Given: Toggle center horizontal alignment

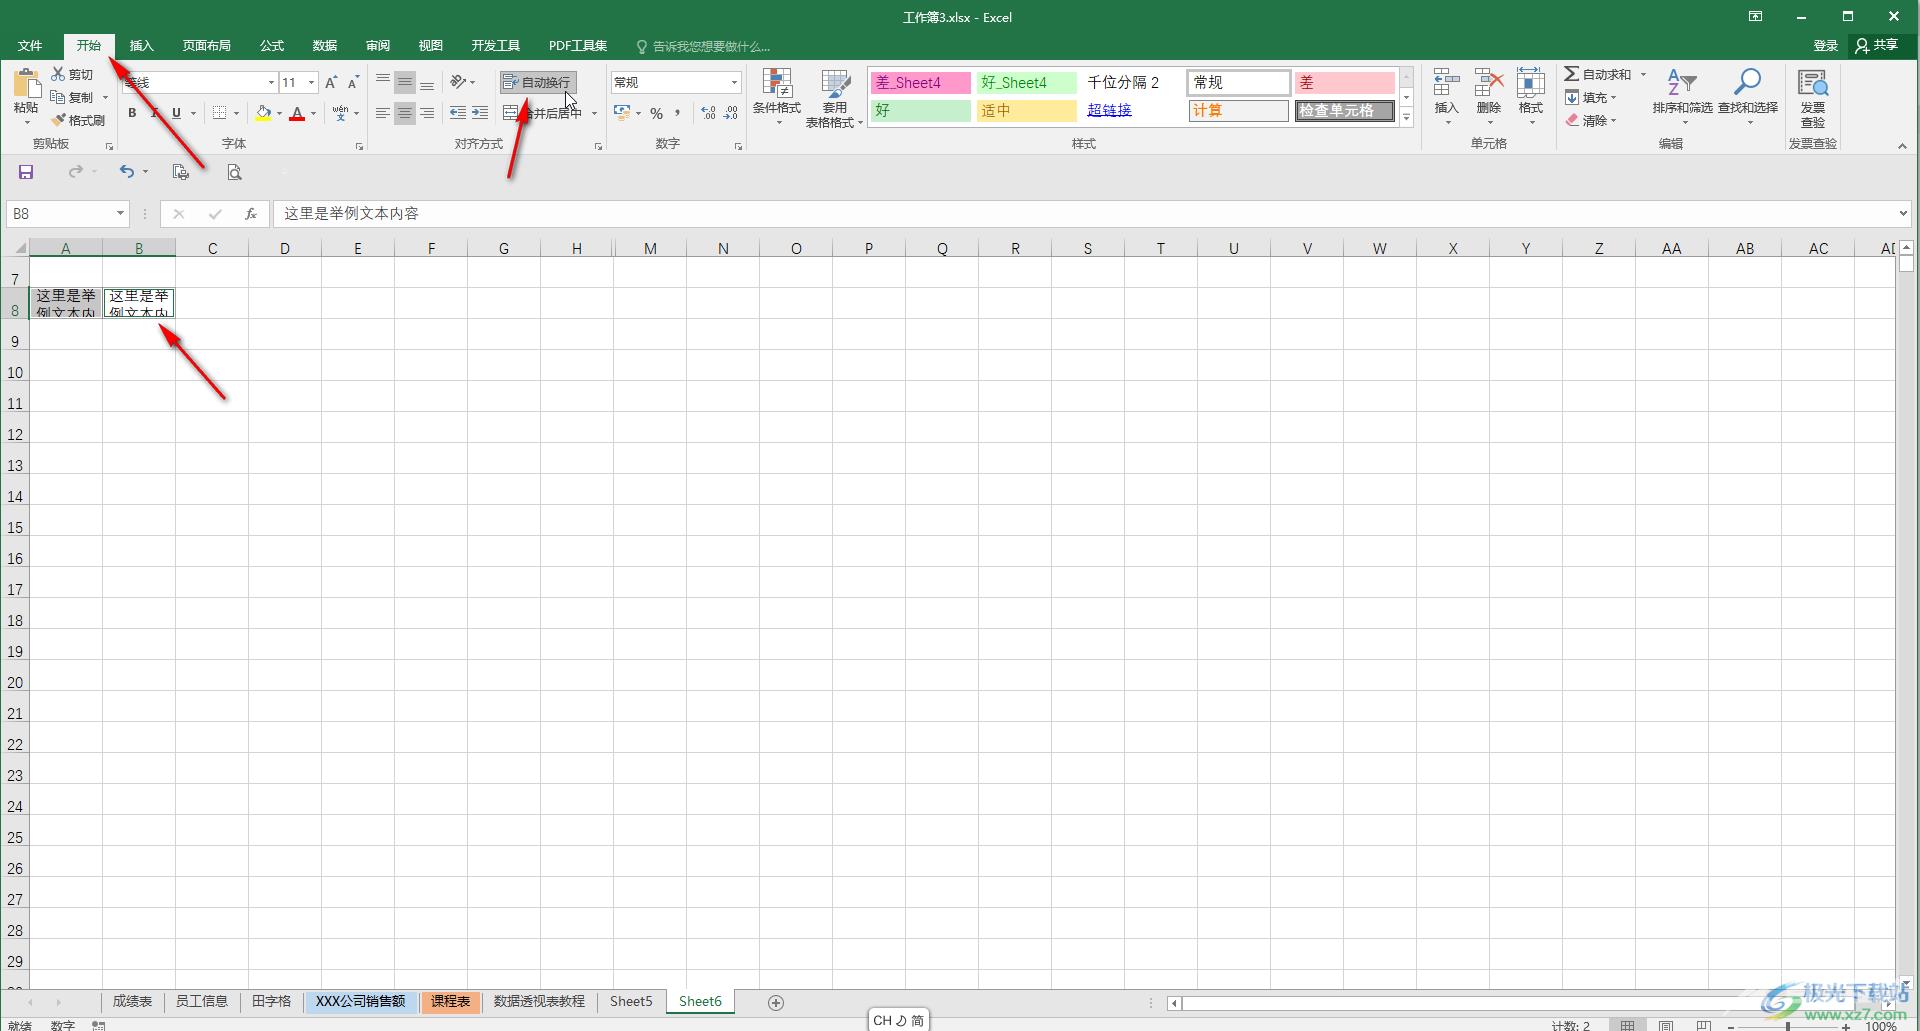Looking at the screenshot, I should tap(405, 113).
